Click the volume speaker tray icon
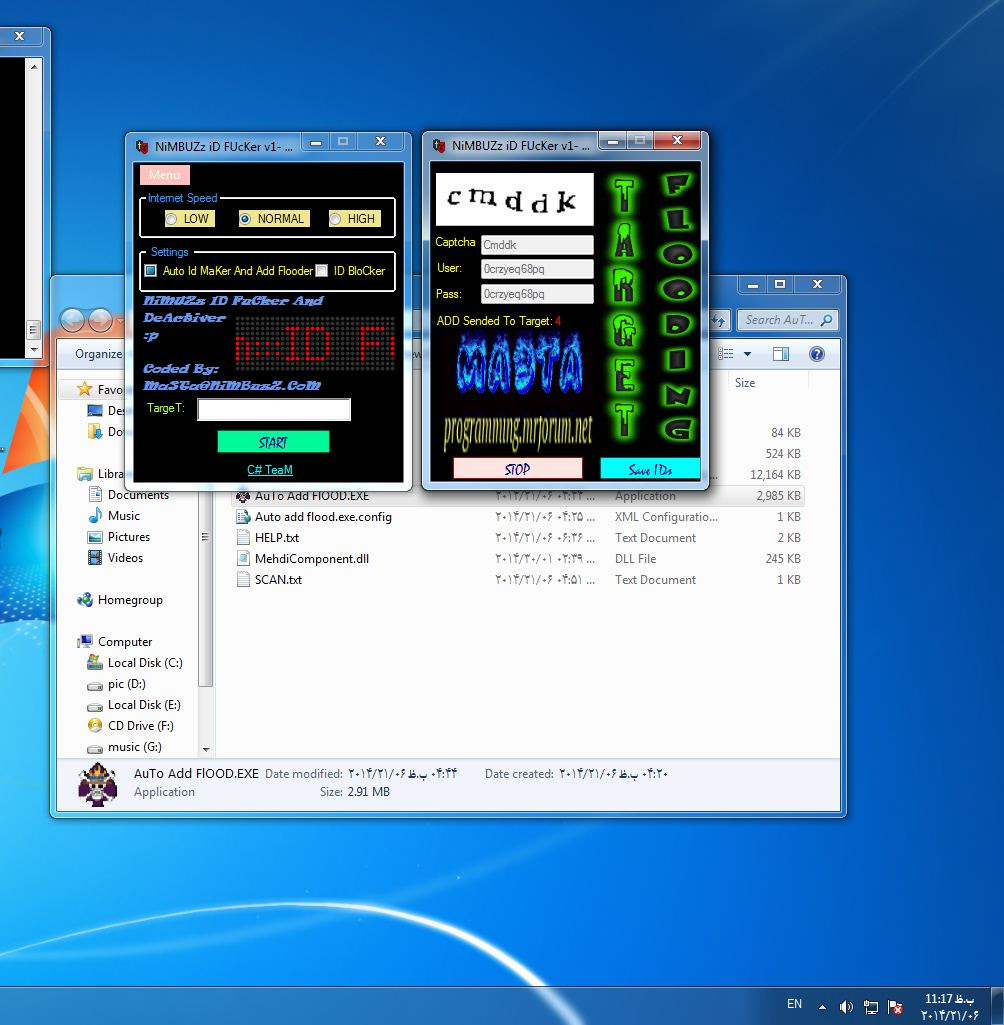 pos(846,1007)
